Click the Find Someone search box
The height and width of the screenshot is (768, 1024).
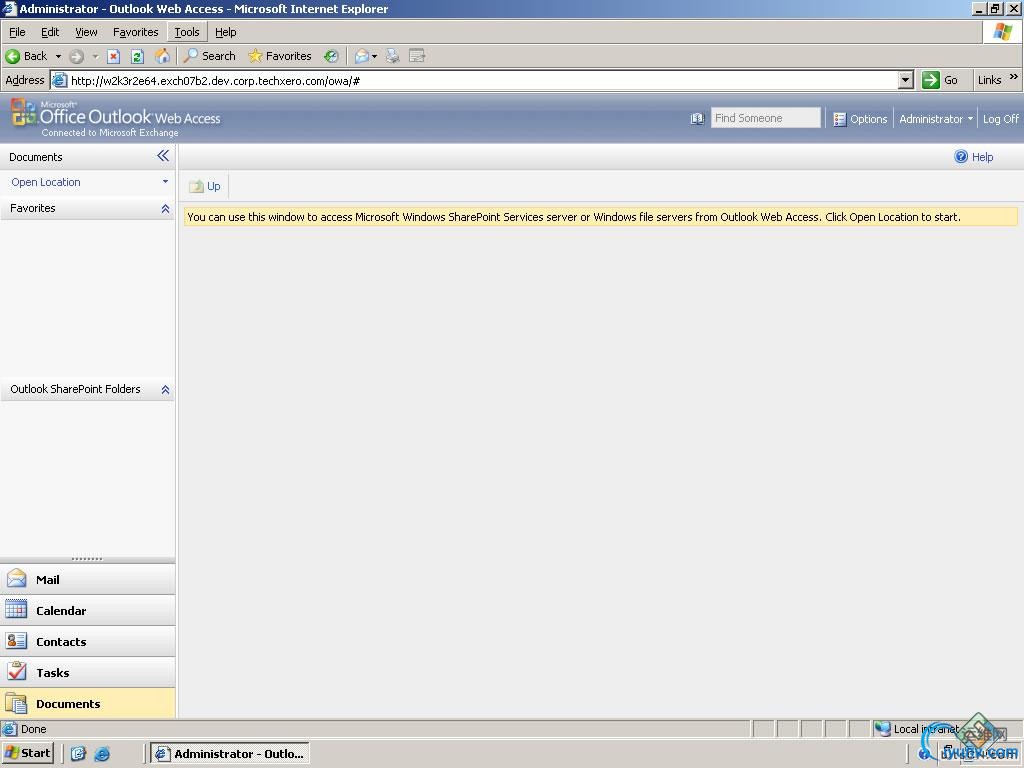pos(765,118)
